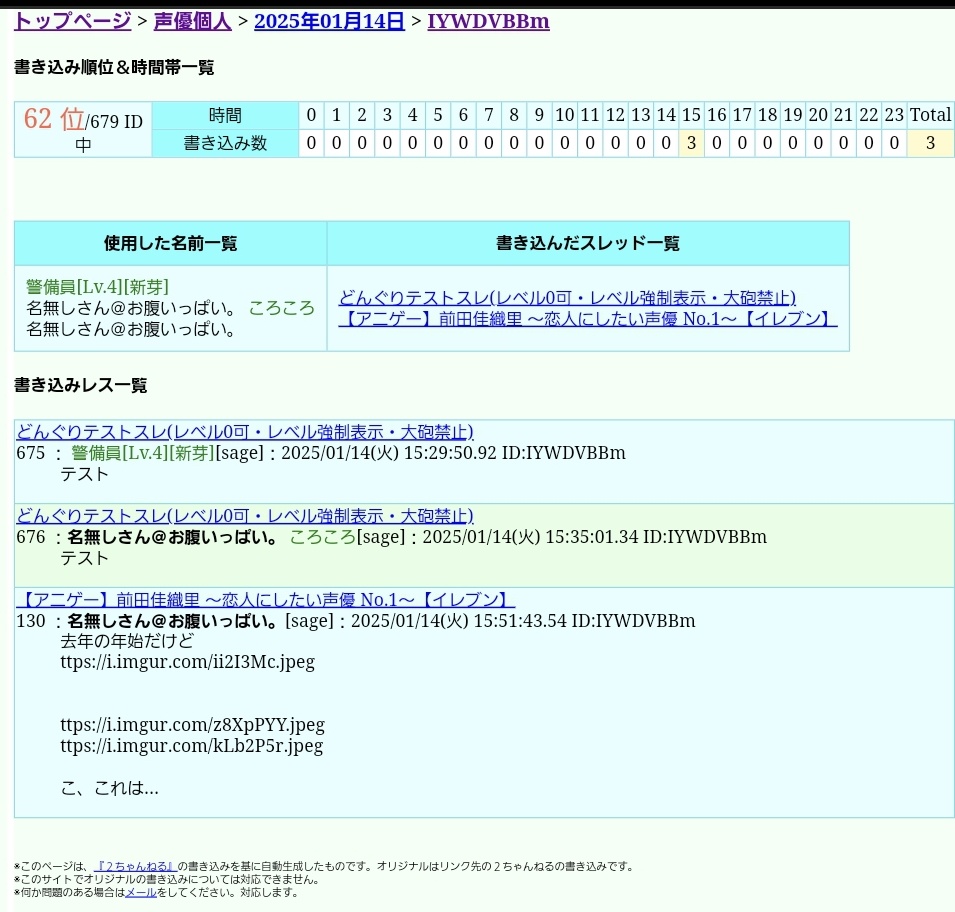955x912 pixels.
Task: Select the hour 20 header cell
Action: (x=818, y=115)
